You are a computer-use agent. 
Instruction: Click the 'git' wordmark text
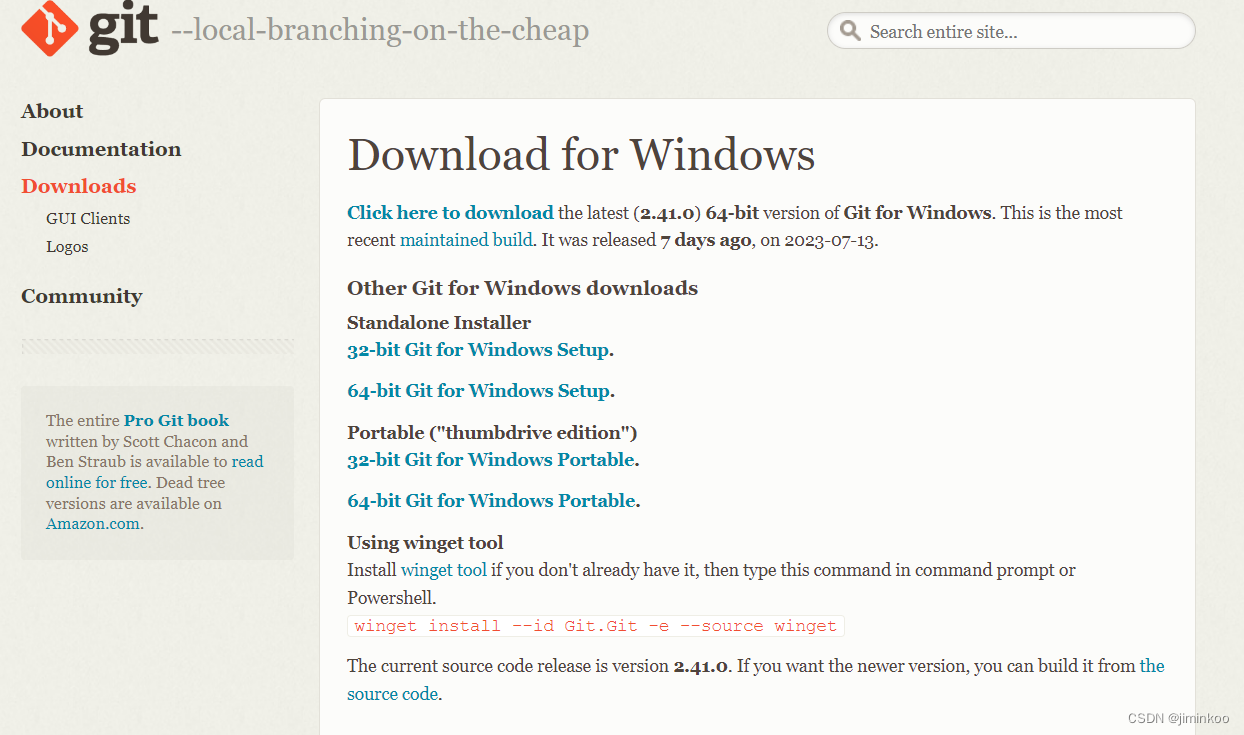tap(124, 30)
